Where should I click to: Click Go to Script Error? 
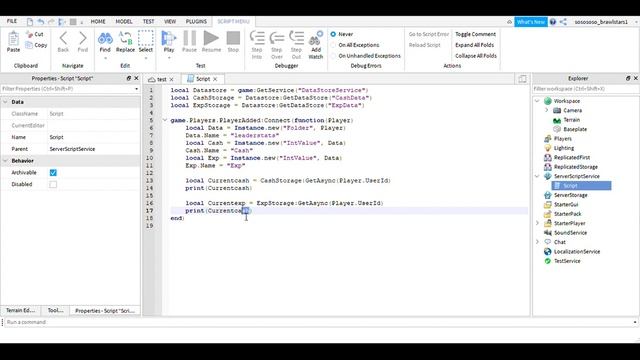point(429,34)
